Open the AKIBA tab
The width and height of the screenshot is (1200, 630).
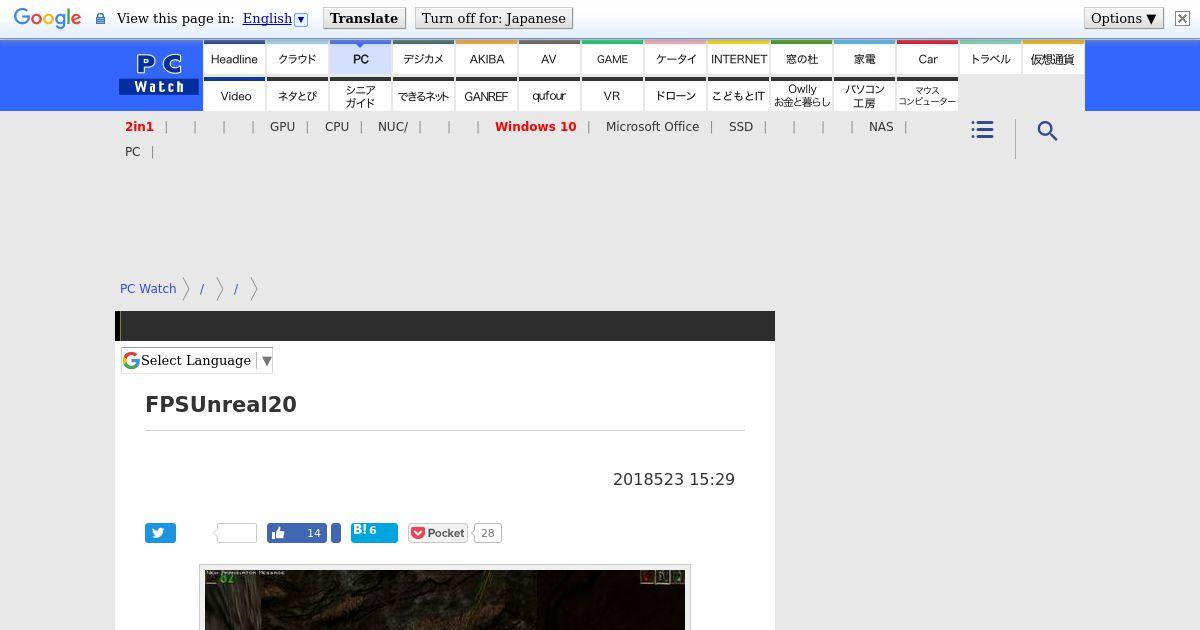coord(486,59)
